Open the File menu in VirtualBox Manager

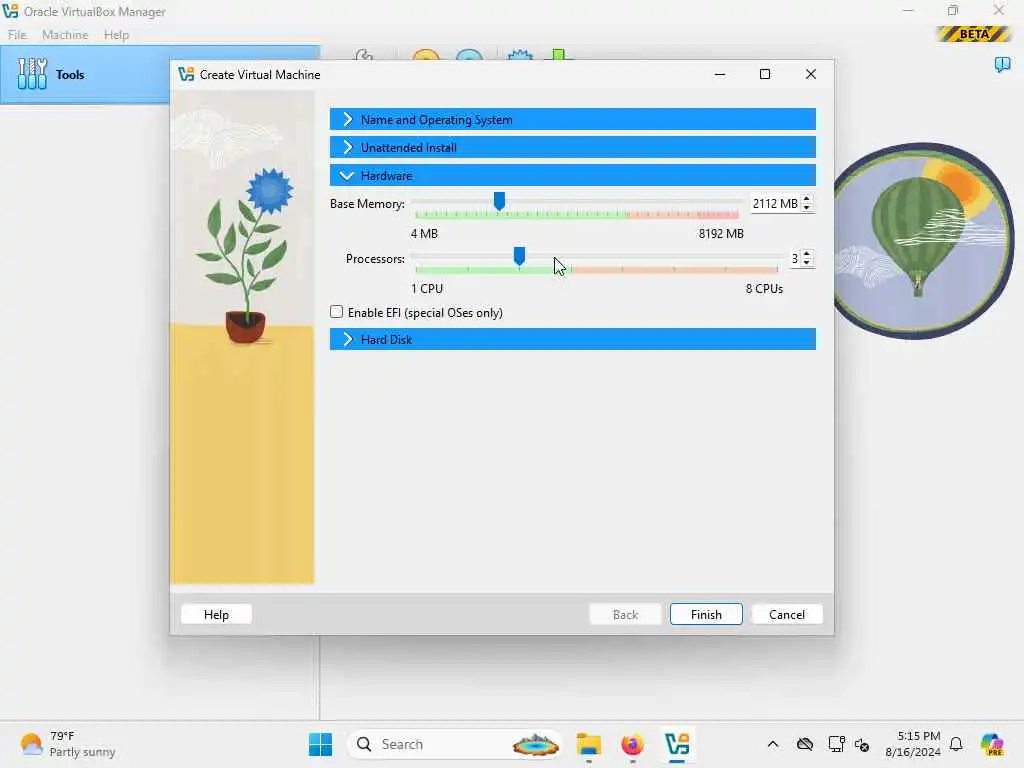[17, 35]
